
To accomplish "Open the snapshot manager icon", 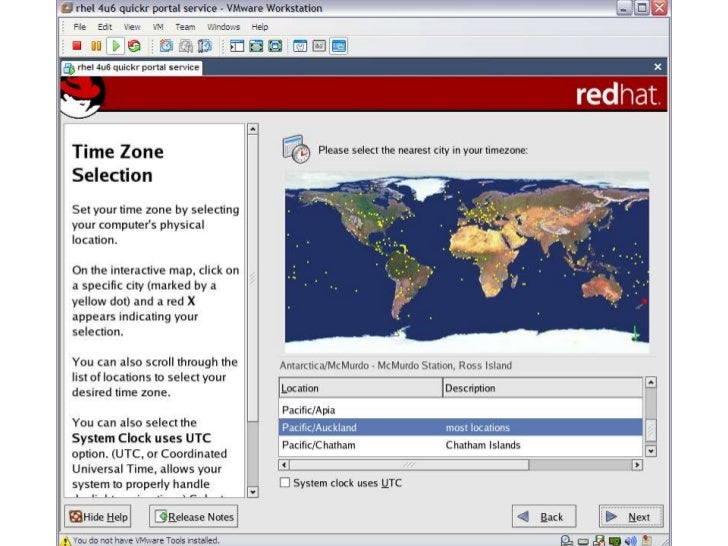I will (x=204, y=46).
